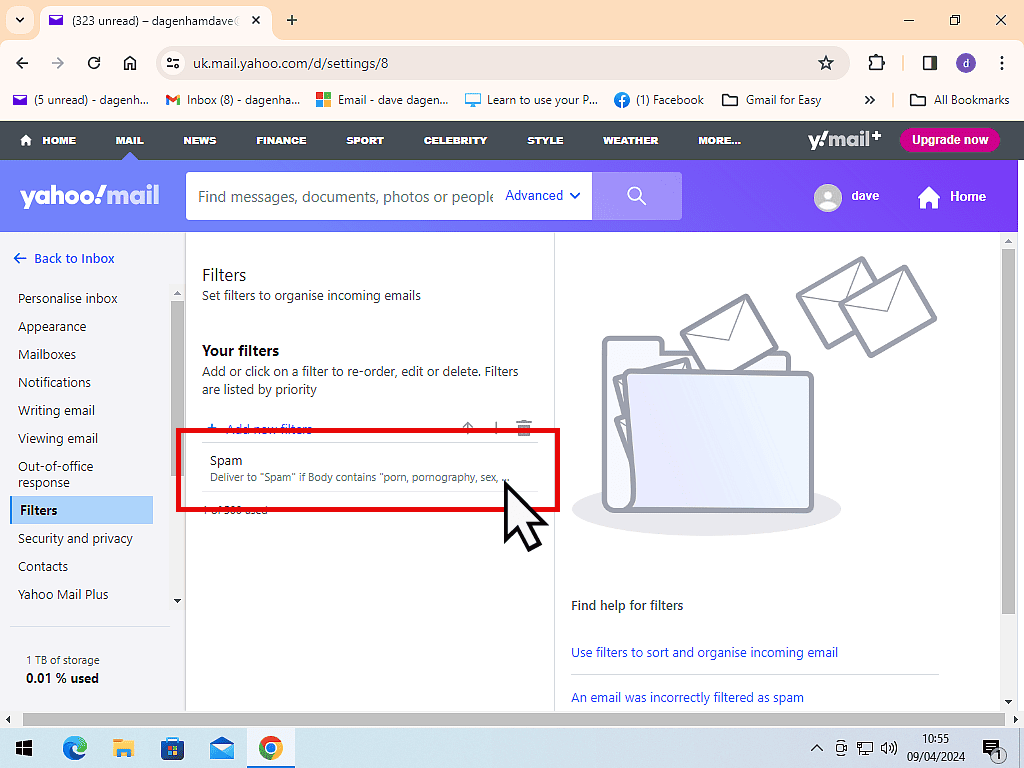Toggle Chrome side panel icon
The image size is (1024, 768).
click(930, 63)
